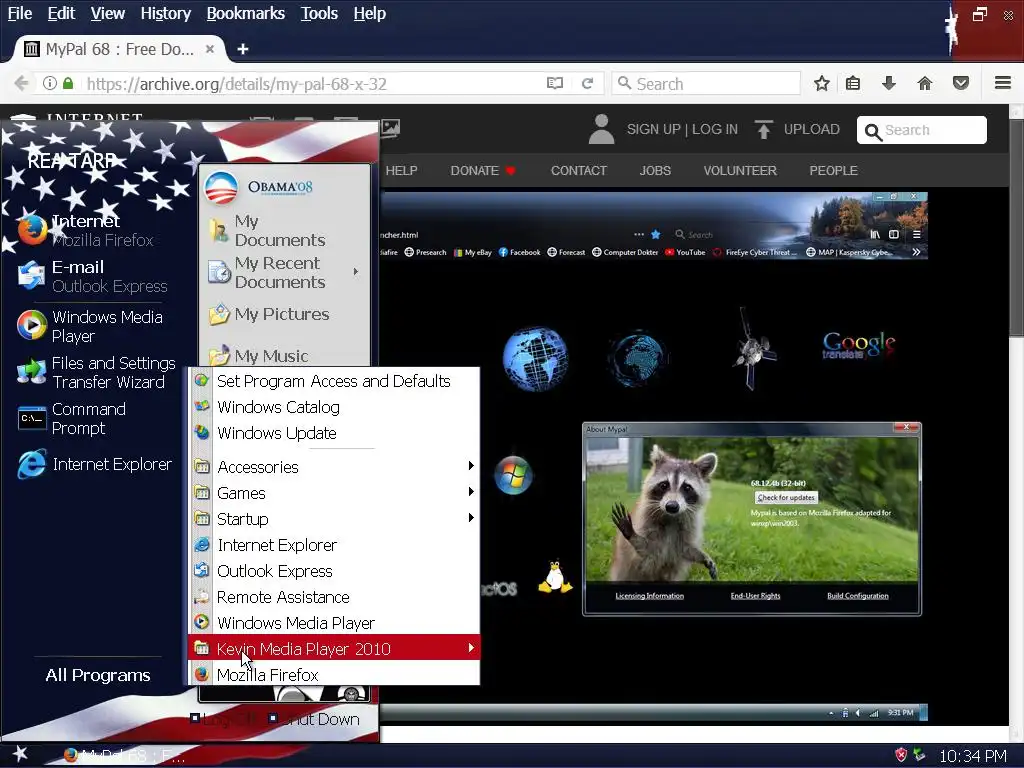1024x768 pixels.
Task: Expand the Accessories submenu
Action: point(471,466)
